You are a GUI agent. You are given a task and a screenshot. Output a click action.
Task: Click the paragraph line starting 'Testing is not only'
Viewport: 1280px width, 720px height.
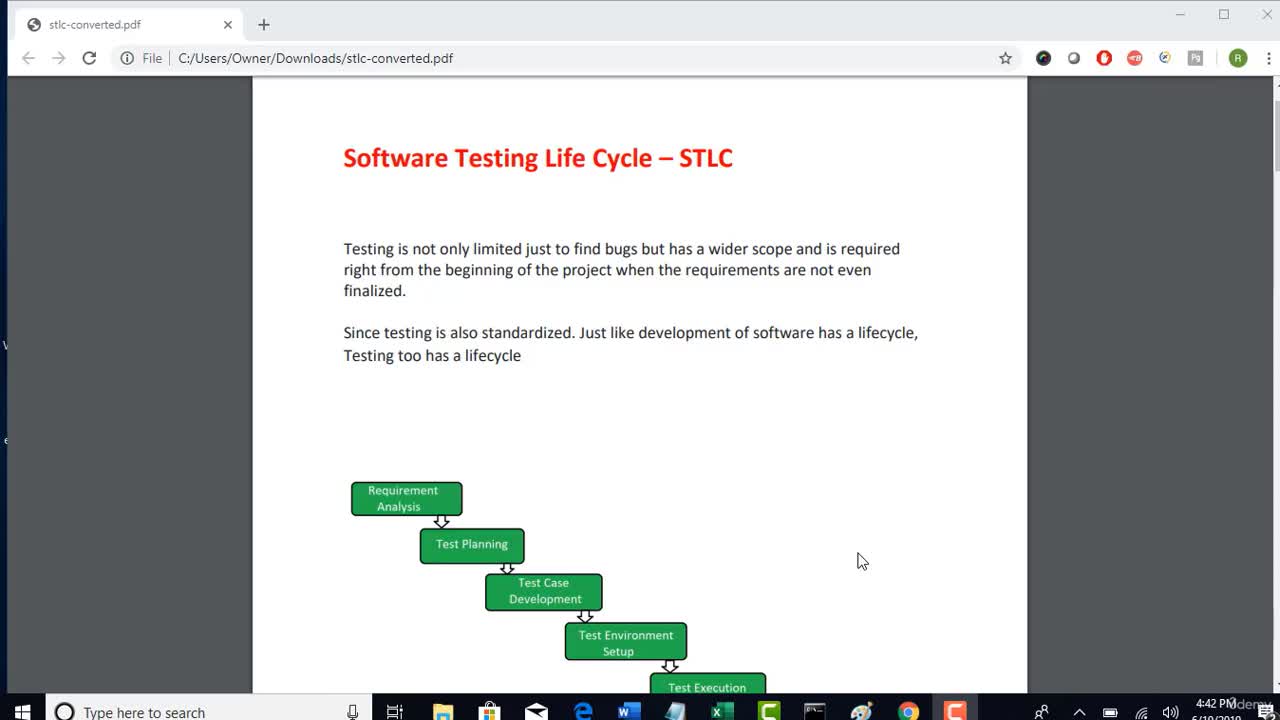tap(621, 249)
